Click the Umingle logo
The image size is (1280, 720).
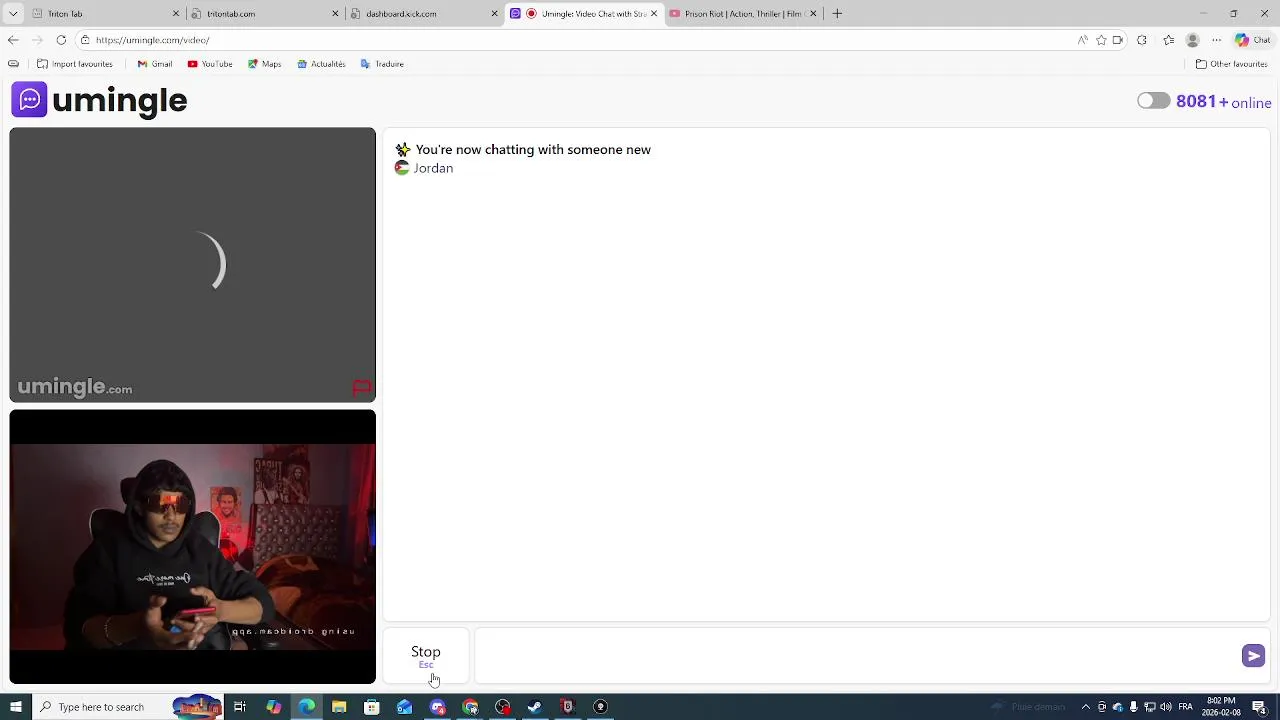click(99, 100)
